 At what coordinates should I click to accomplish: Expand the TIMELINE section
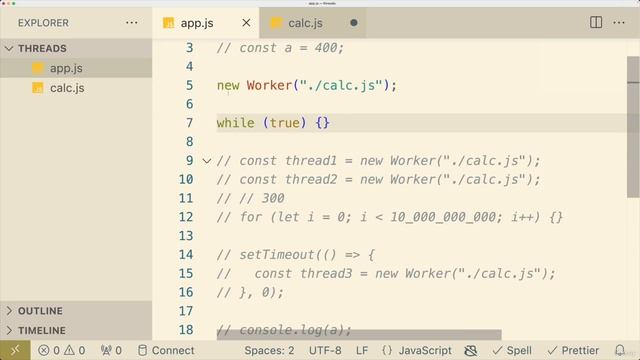(76, 330)
